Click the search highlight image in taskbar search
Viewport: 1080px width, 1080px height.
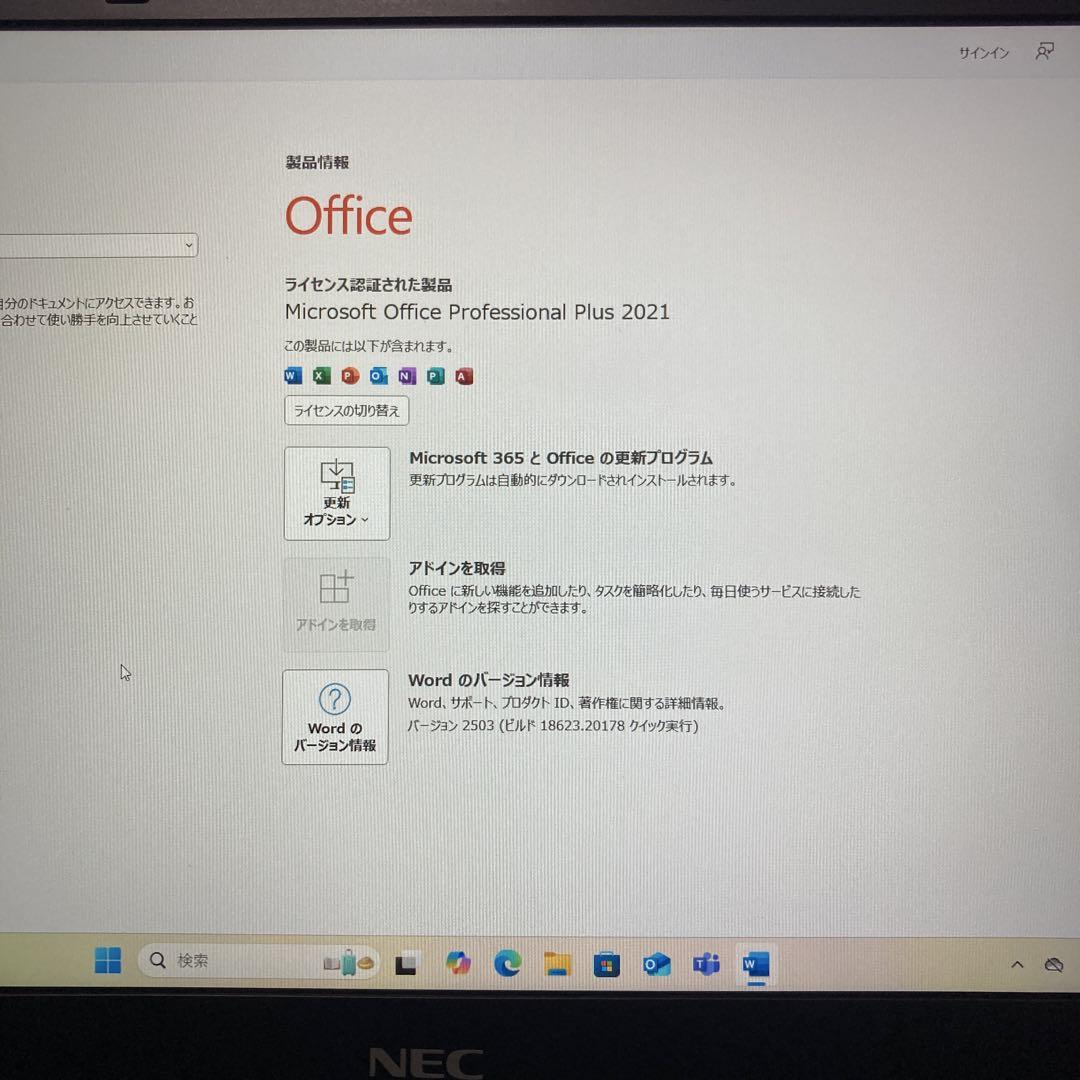[x=348, y=962]
